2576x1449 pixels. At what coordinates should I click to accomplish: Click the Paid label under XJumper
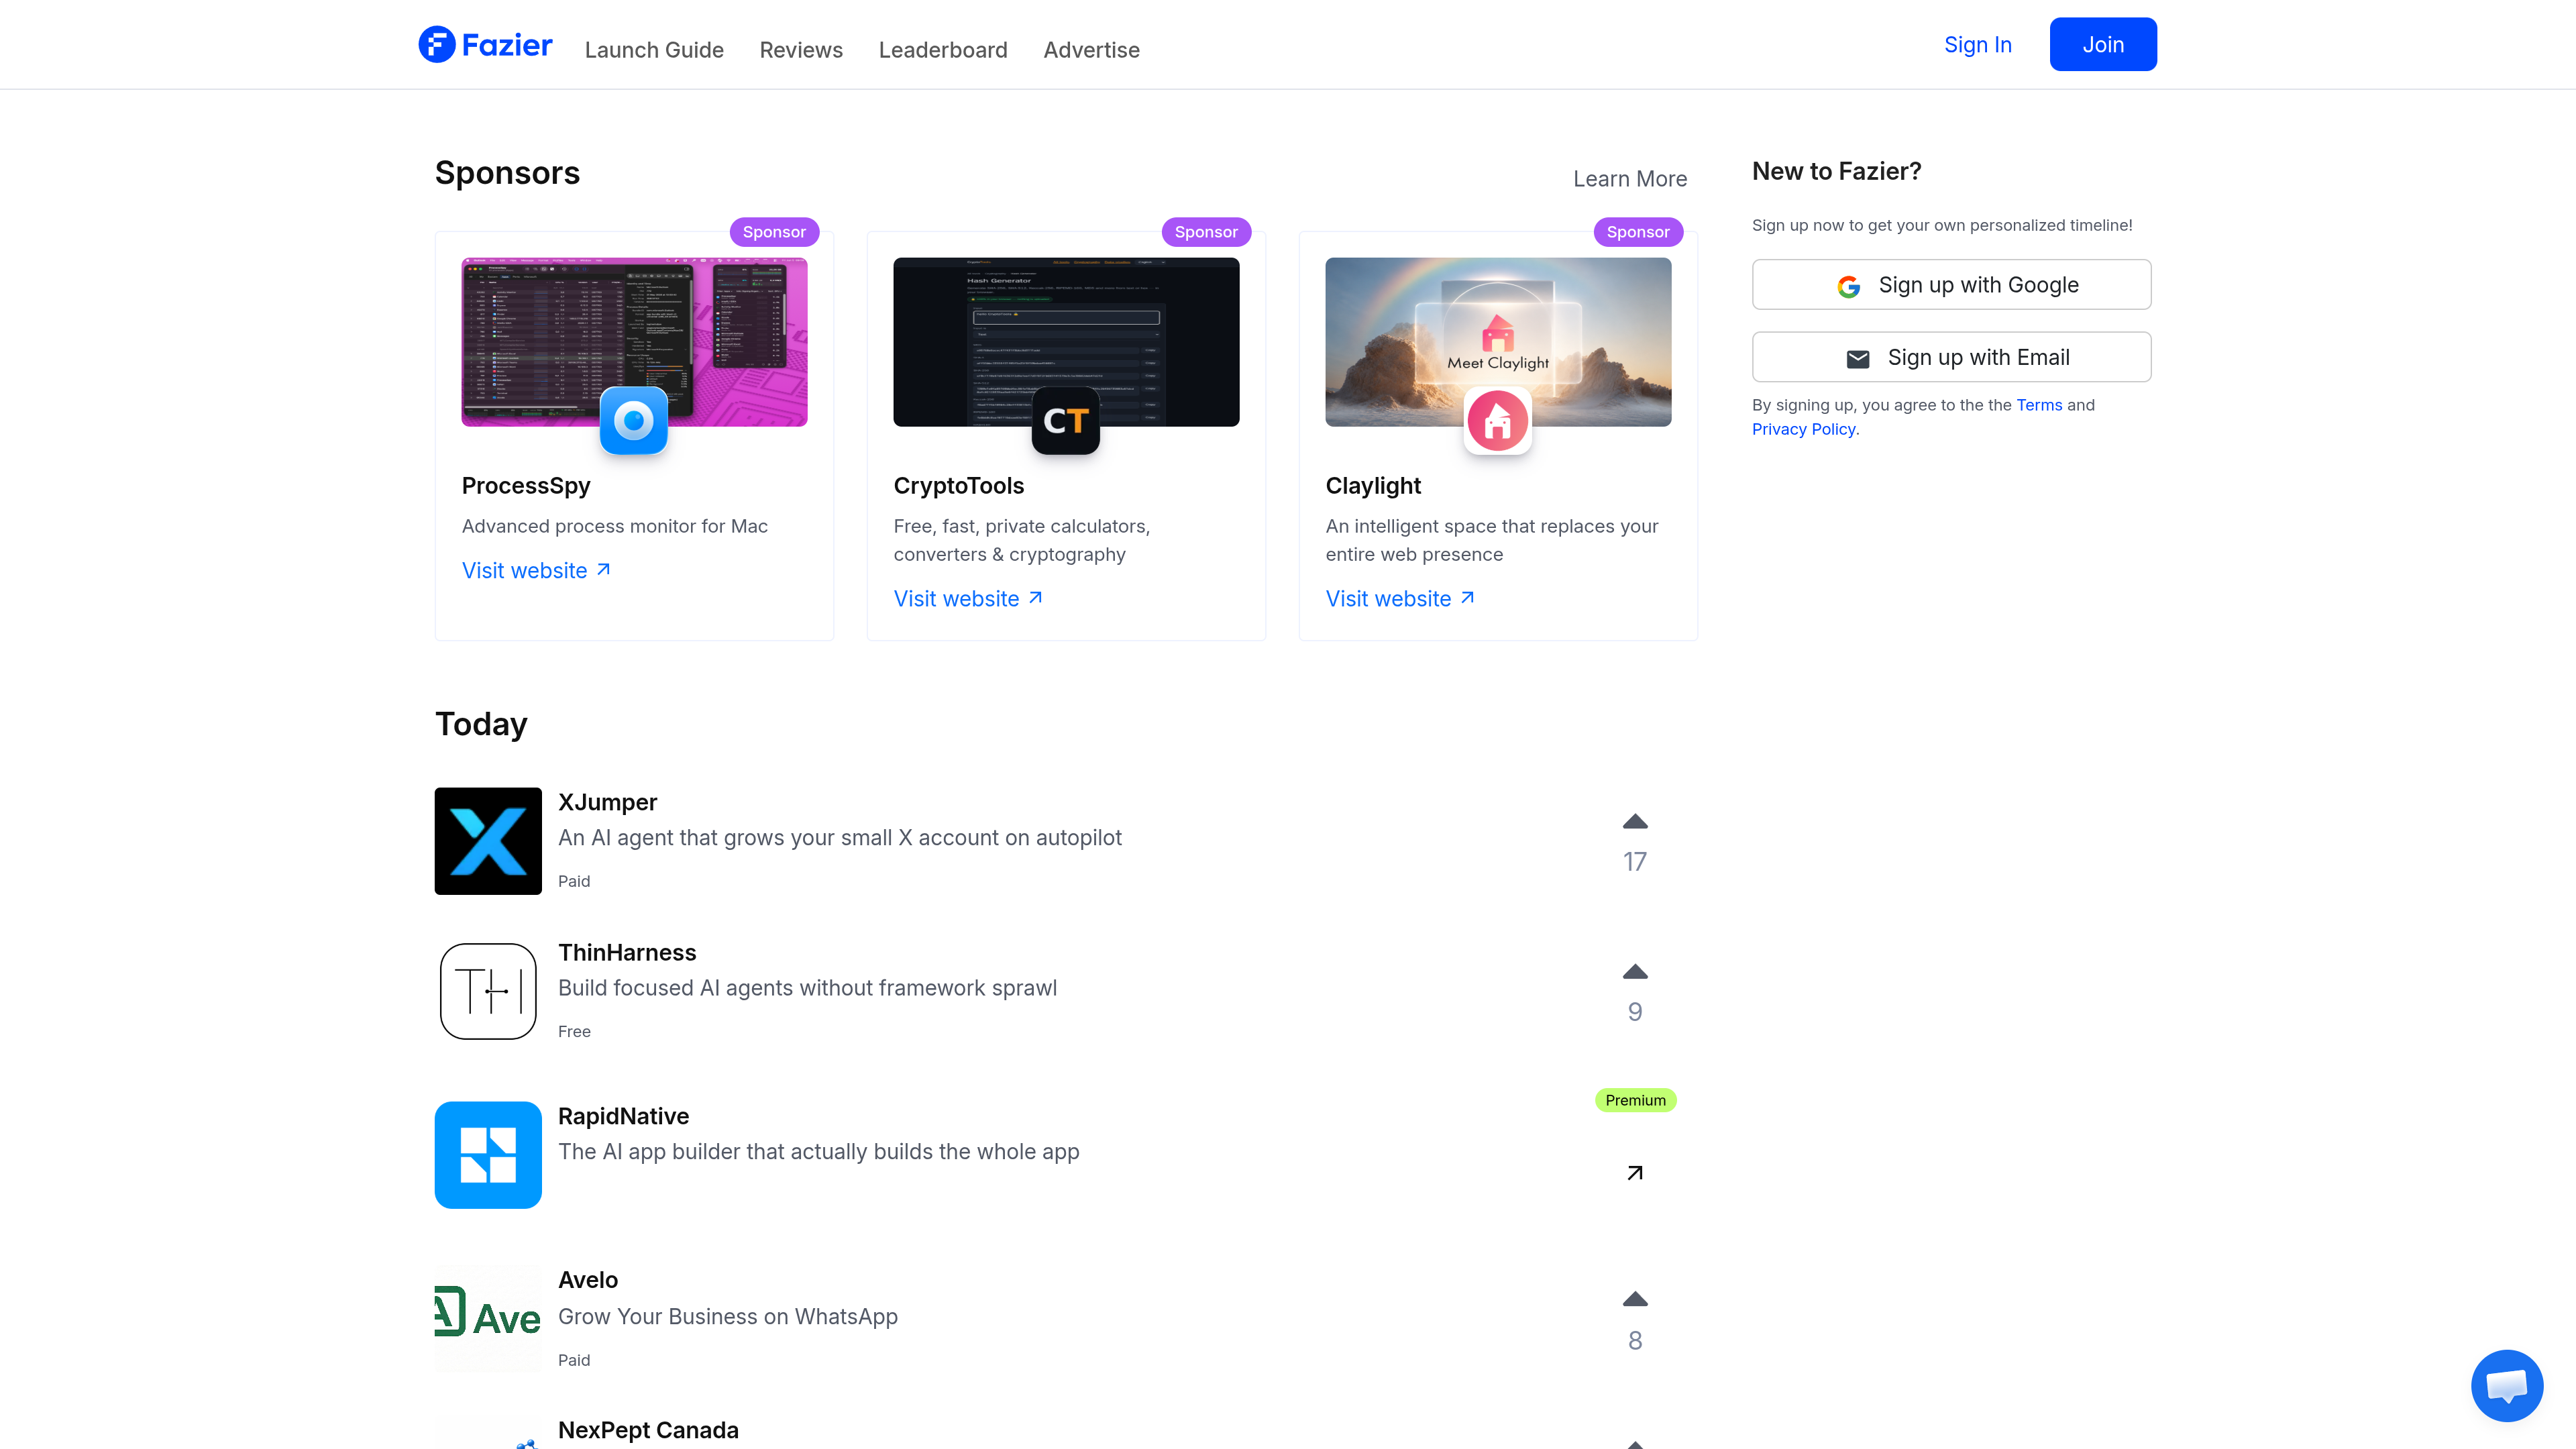(x=574, y=882)
